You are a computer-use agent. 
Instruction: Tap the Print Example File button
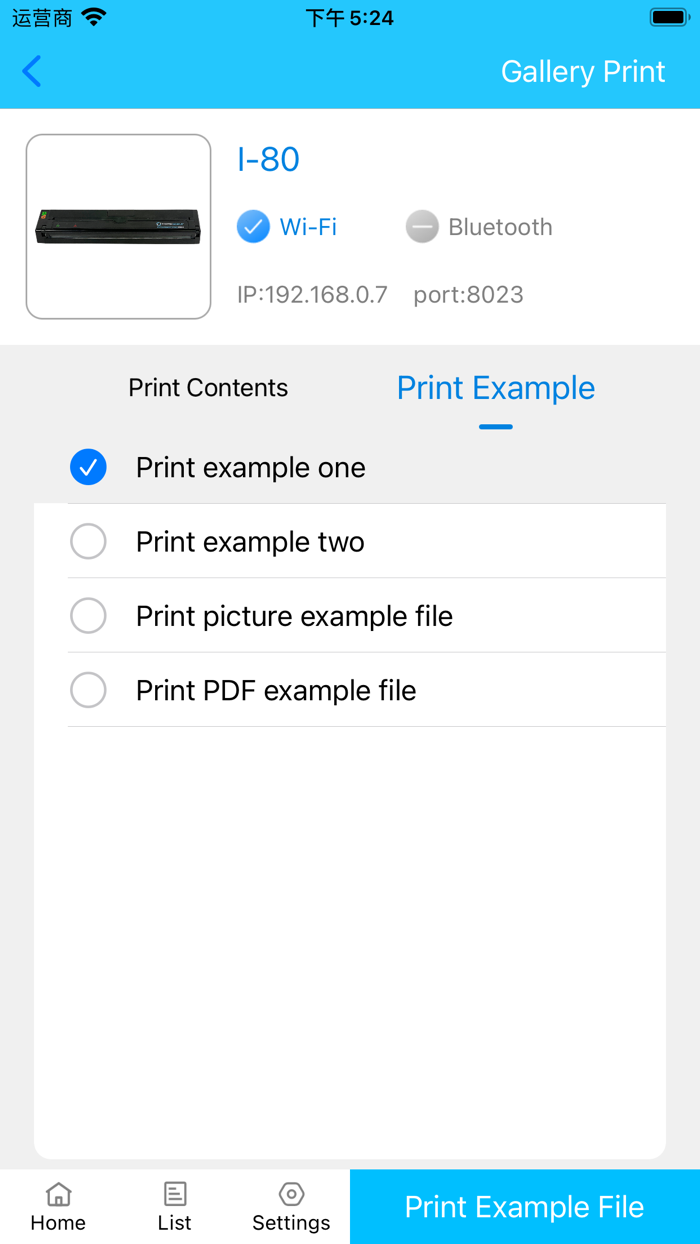pos(524,1206)
